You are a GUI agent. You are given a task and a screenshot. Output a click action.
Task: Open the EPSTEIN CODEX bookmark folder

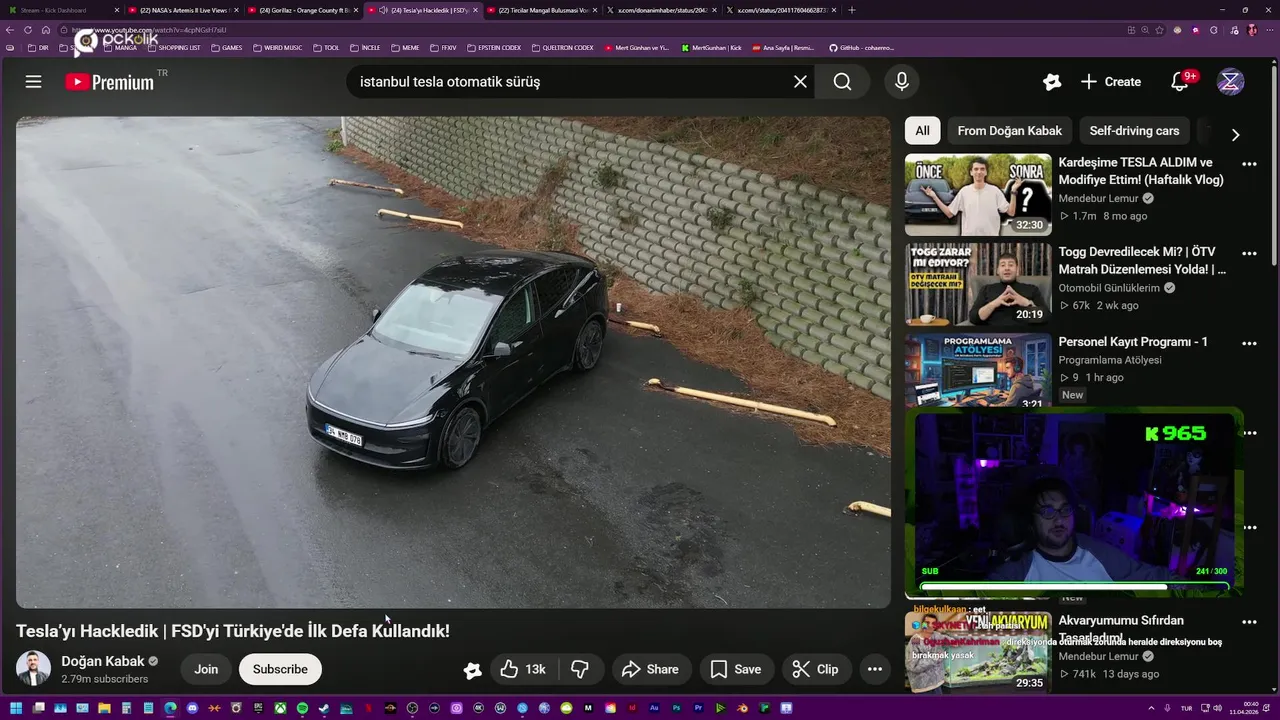coord(494,47)
